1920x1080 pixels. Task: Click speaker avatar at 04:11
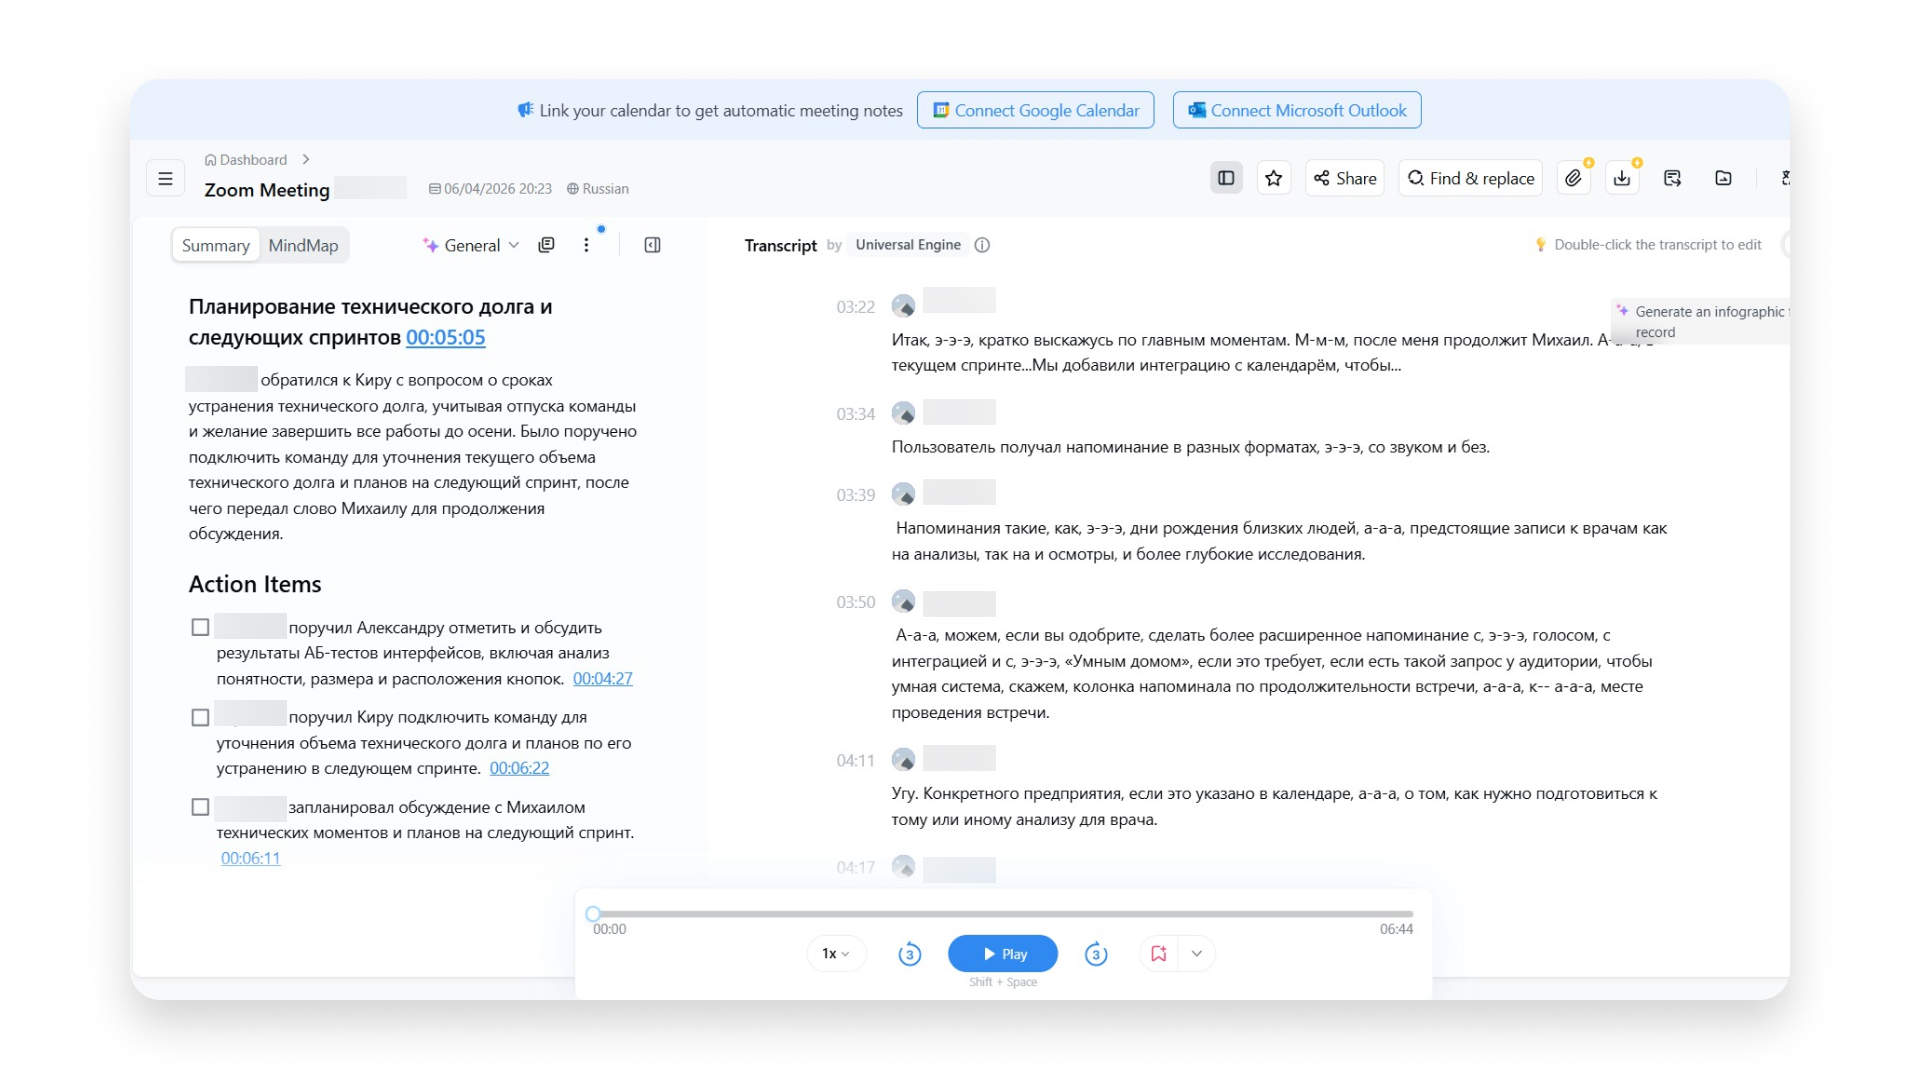coord(903,760)
